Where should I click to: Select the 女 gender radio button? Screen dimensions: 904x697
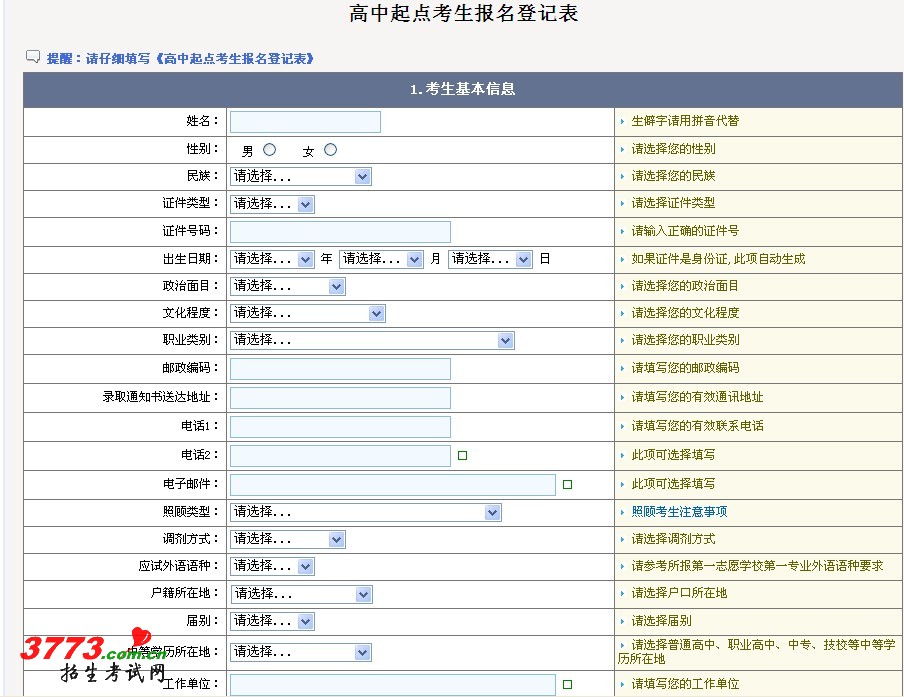point(330,150)
